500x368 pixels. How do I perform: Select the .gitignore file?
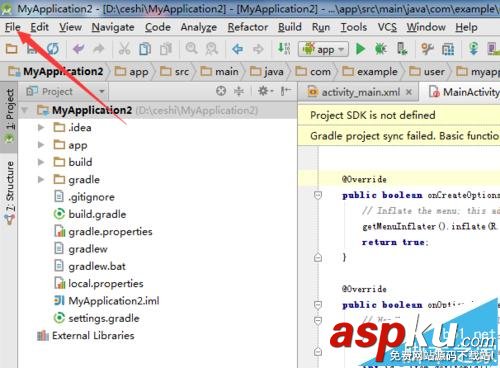(84, 197)
